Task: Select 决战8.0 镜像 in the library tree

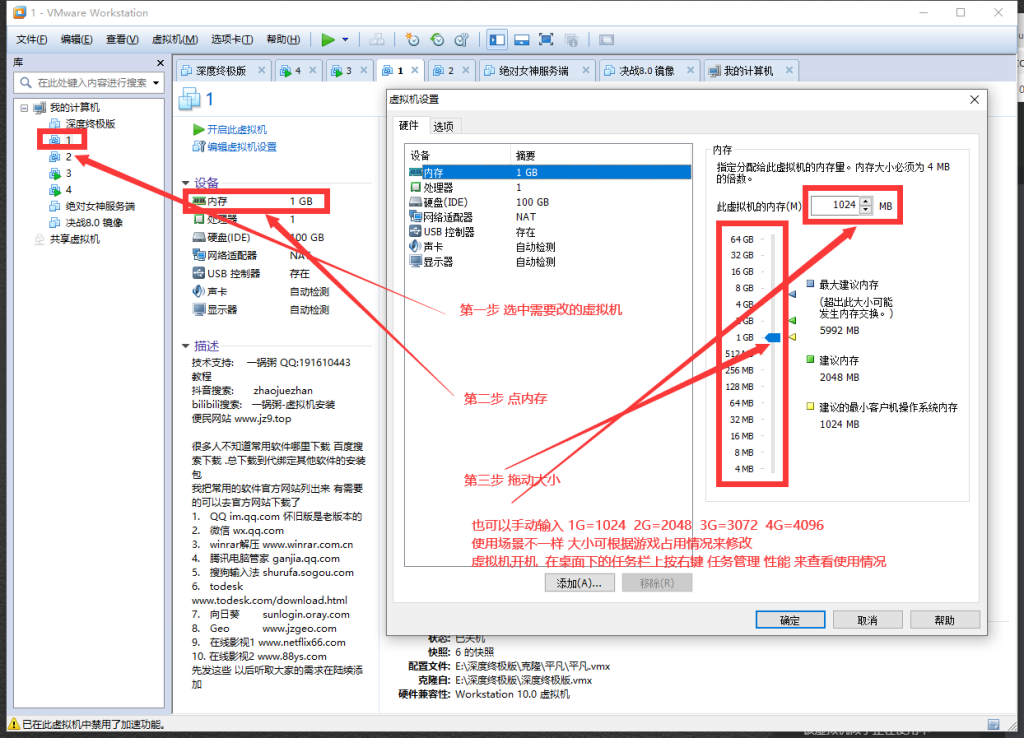Action: coord(94,223)
